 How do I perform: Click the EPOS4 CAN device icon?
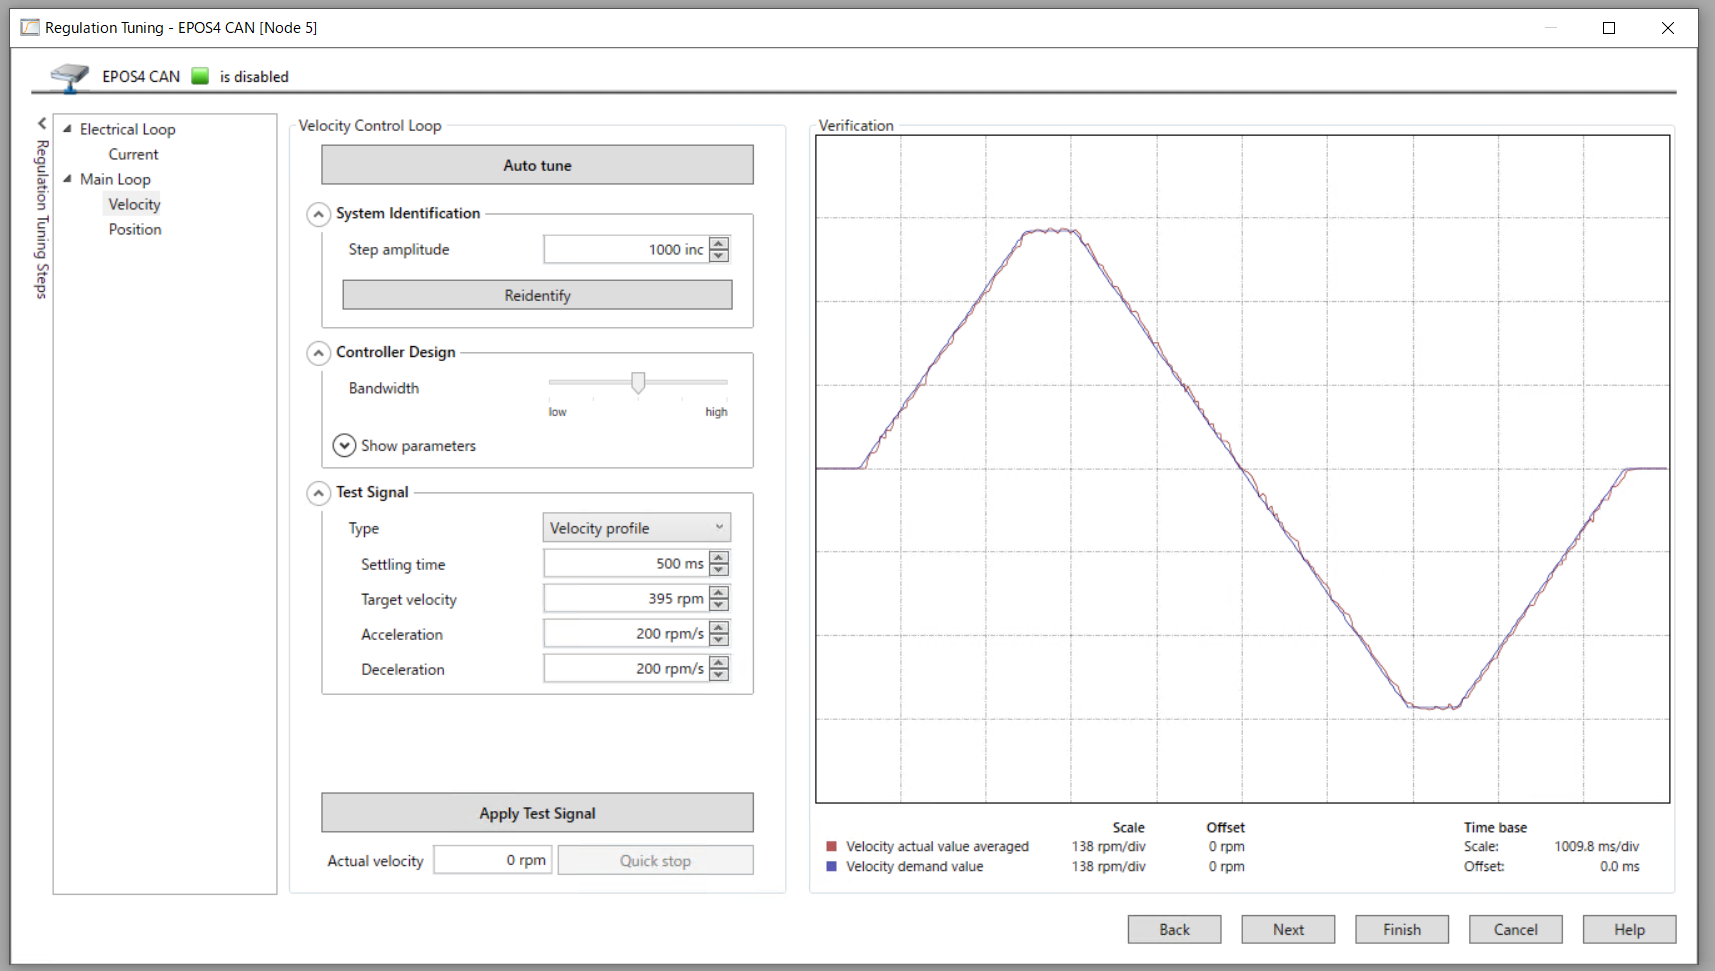click(x=69, y=77)
